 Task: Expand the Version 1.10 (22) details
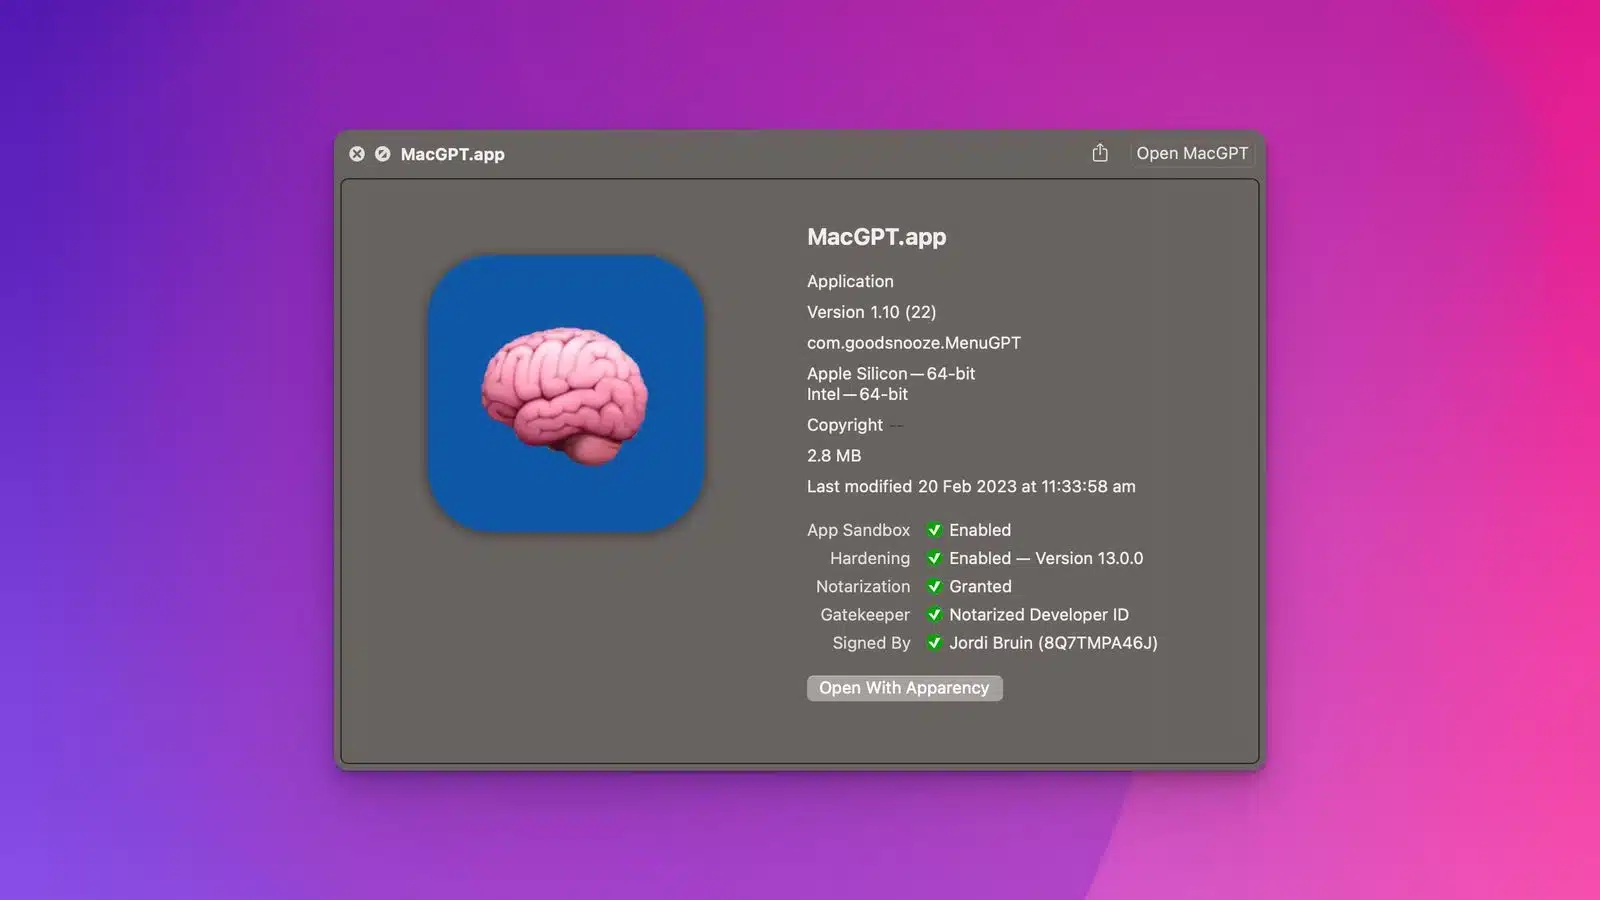coord(871,312)
